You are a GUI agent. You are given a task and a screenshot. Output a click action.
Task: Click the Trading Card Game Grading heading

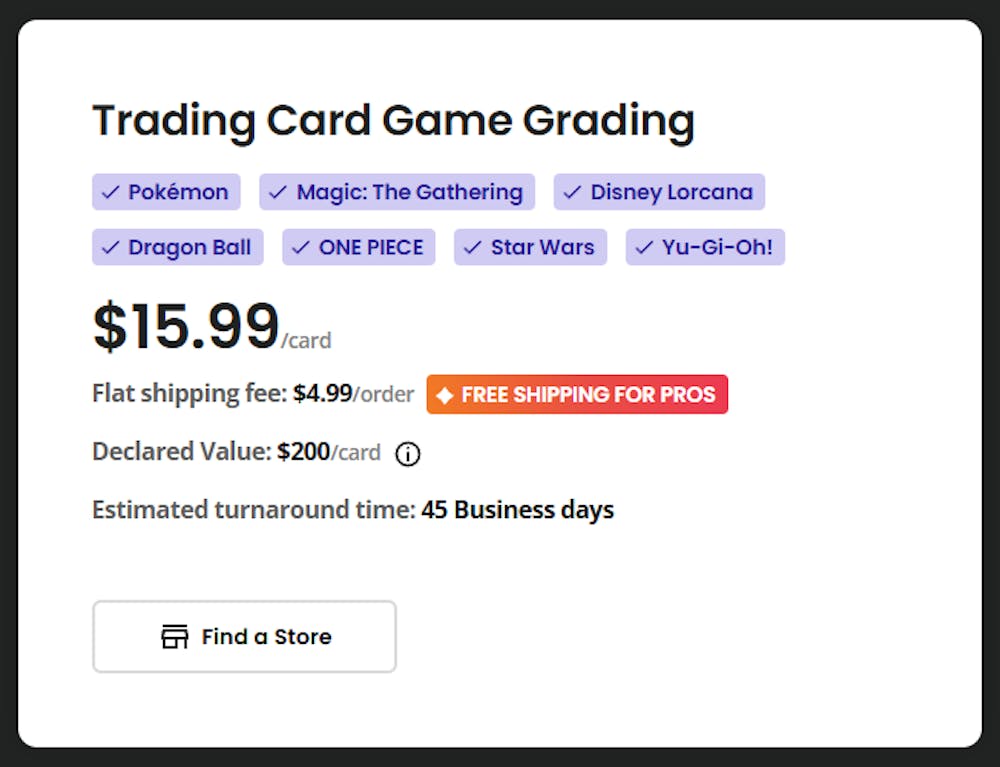click(394, 120)
